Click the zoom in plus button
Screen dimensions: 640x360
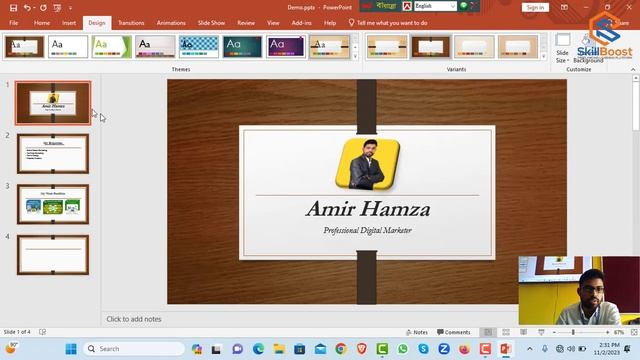click(x=607, y=332)
